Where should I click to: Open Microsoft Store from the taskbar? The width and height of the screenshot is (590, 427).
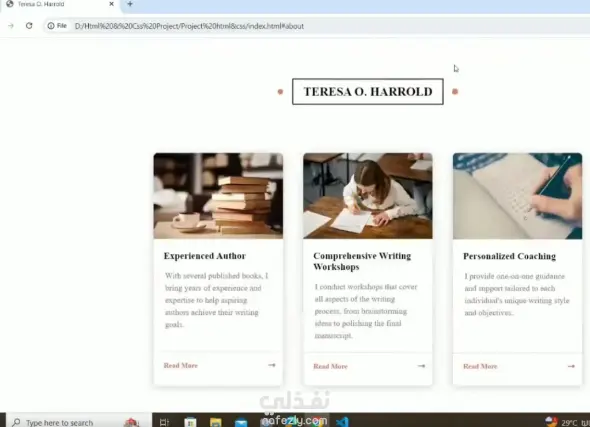coord(190,422)
